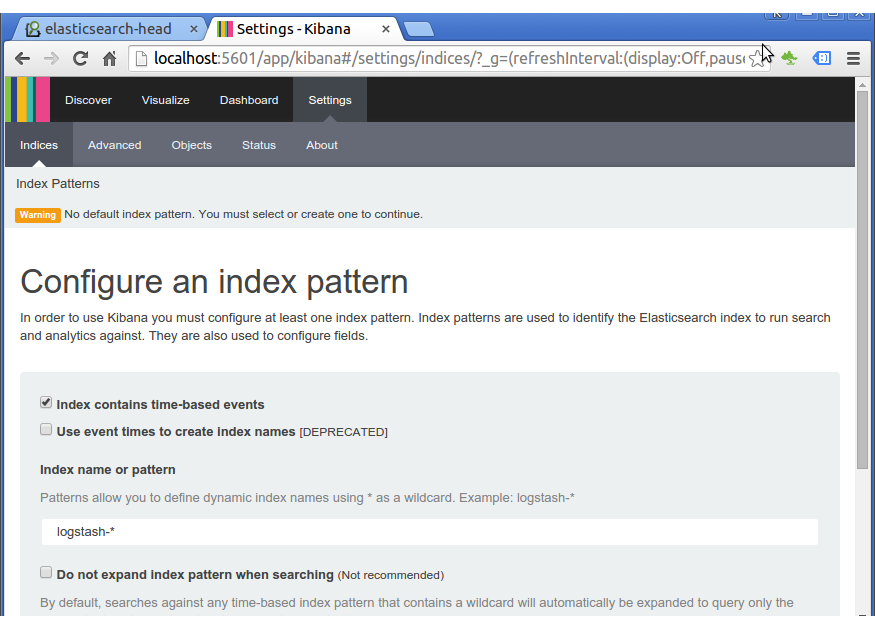Image resolution: width=875 pixels, height=629 pixels.
Task: Open the Objects sub-tab
Action: click(x=191, y=145)
